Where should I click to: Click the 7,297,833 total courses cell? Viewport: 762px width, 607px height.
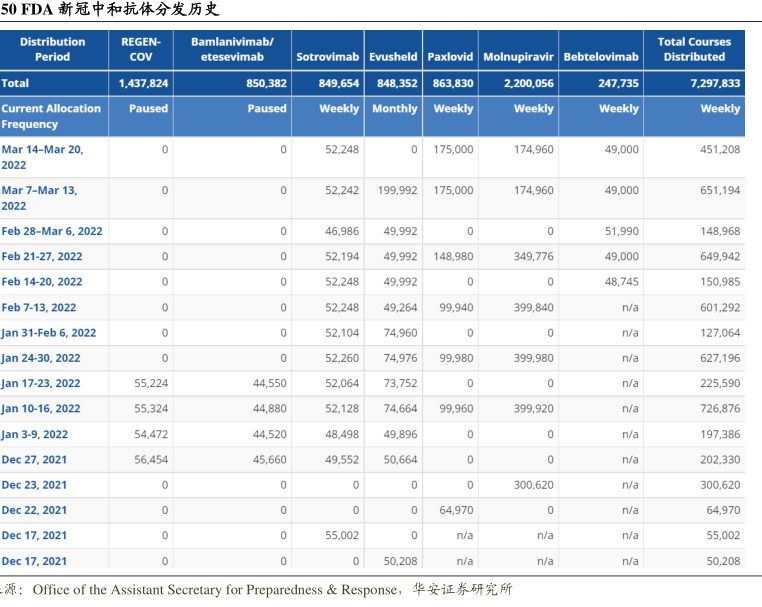(x=714, y=84)
